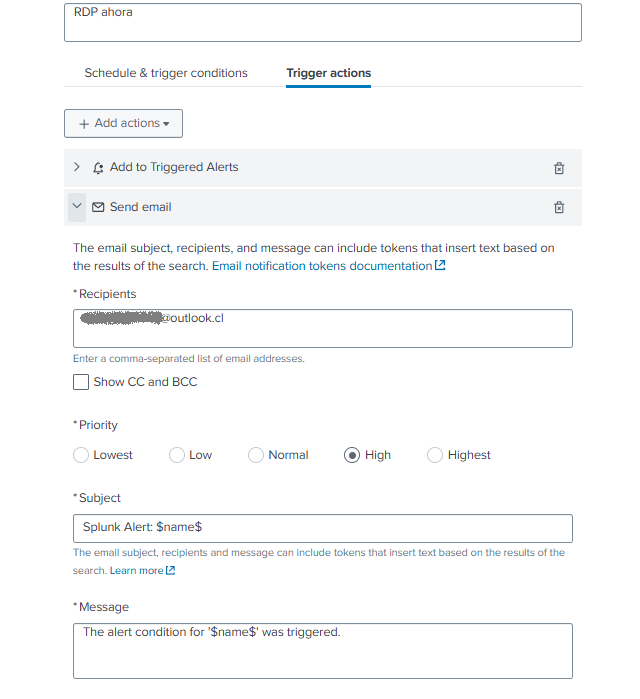Switch to Schedule & trigger conditions tab
The image size is (640, 699).
[166, 73]
